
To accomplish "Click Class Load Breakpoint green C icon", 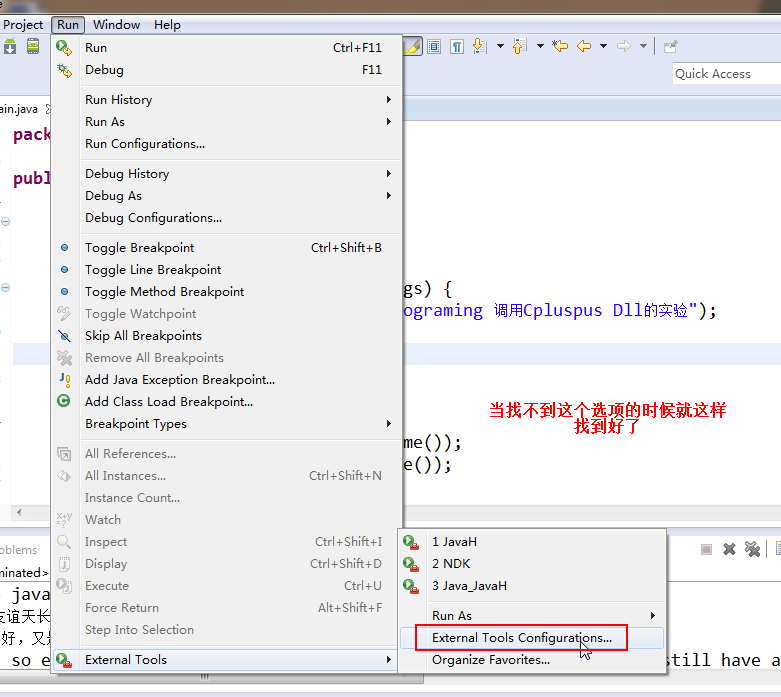I will pos(64,401).
